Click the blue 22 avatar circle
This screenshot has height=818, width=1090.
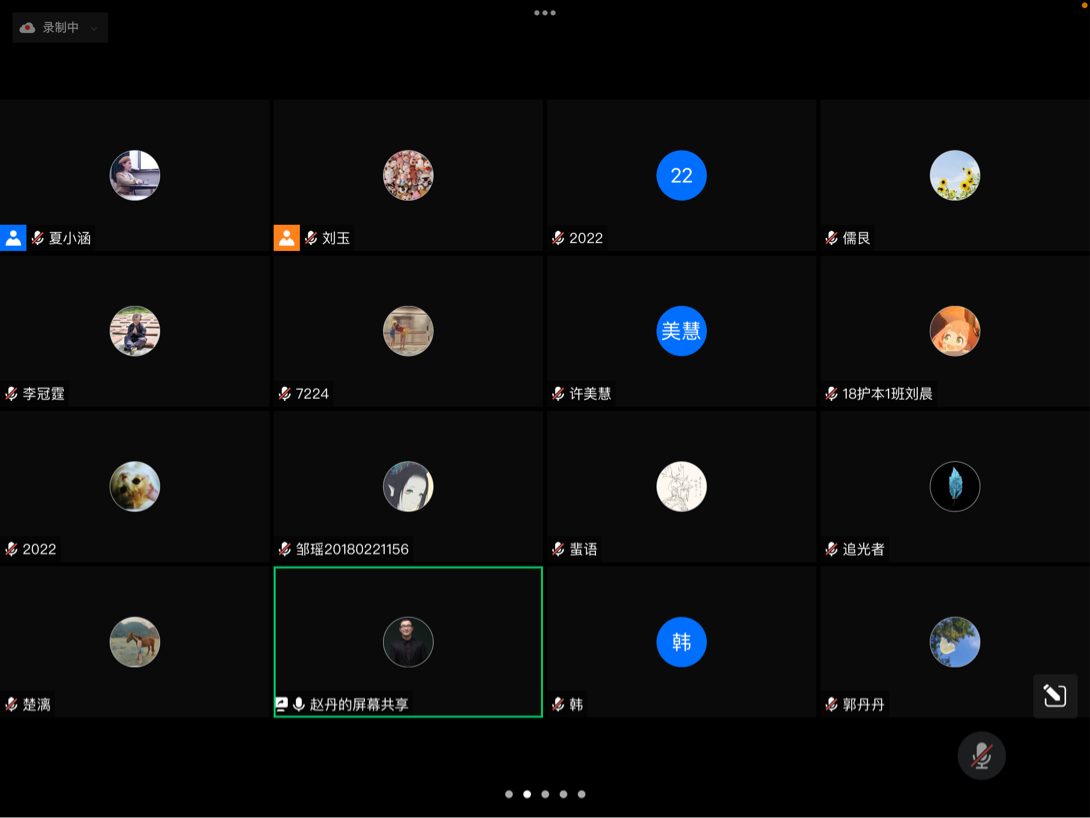click(x=681, y=176)
